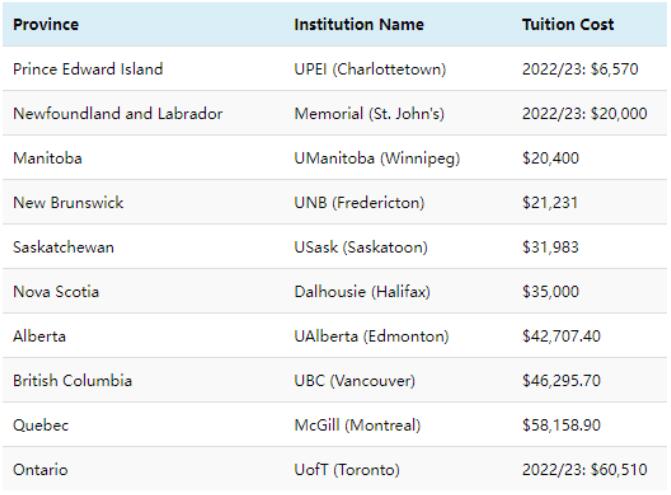Select USask (Saskatoon) institution cell
This screenshot has width=671, height=495.
[x=360, y=247]
